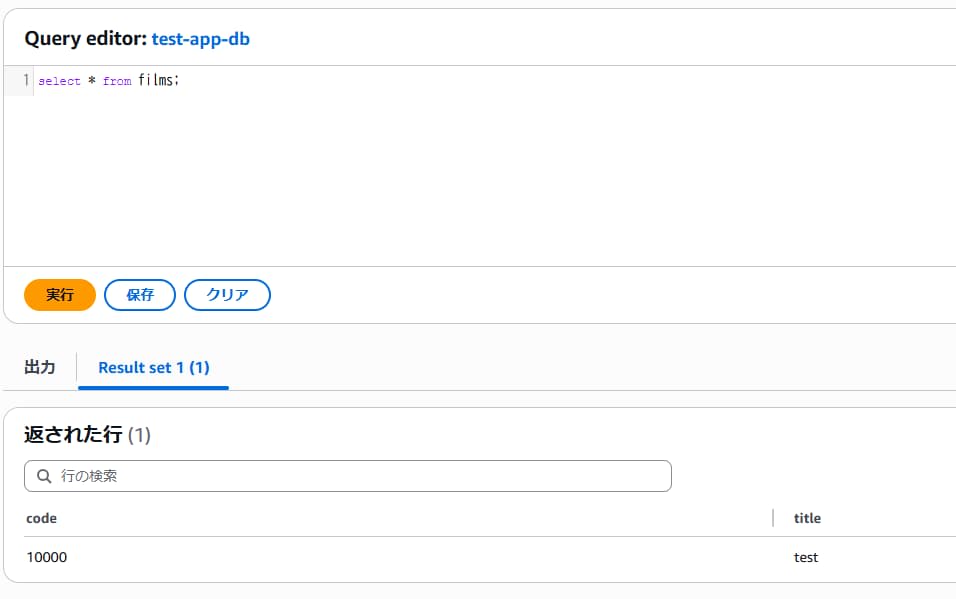Click the divider between code and title columns
The width and height of the screenshot is (956, 599).
(773, 518)
